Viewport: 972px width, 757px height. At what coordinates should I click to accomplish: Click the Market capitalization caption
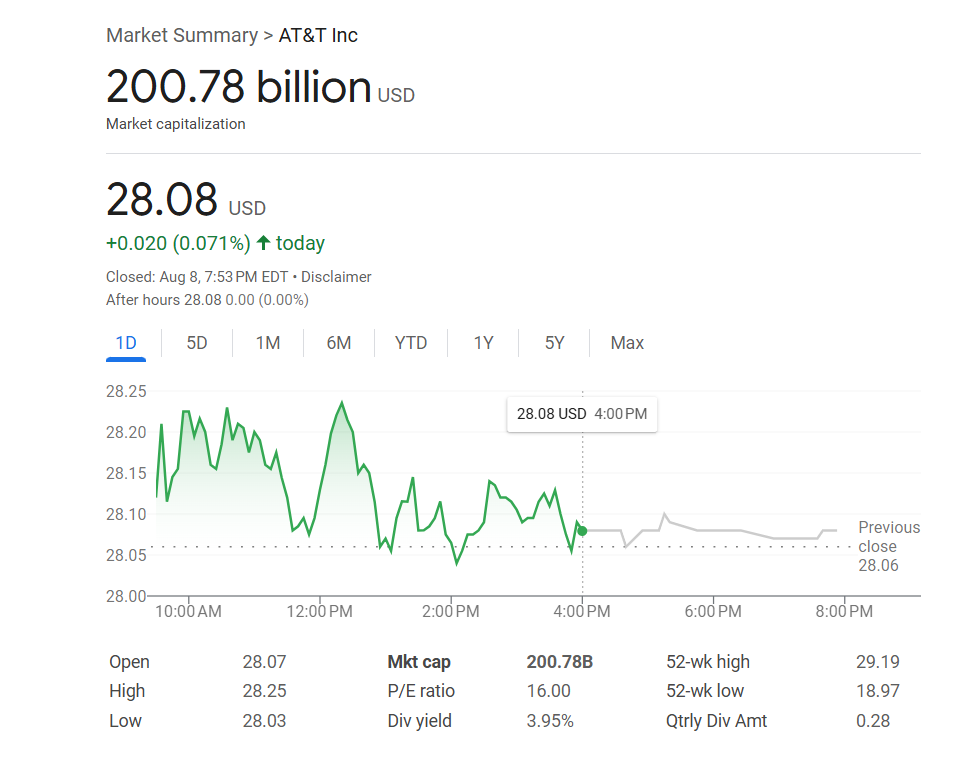175,124
